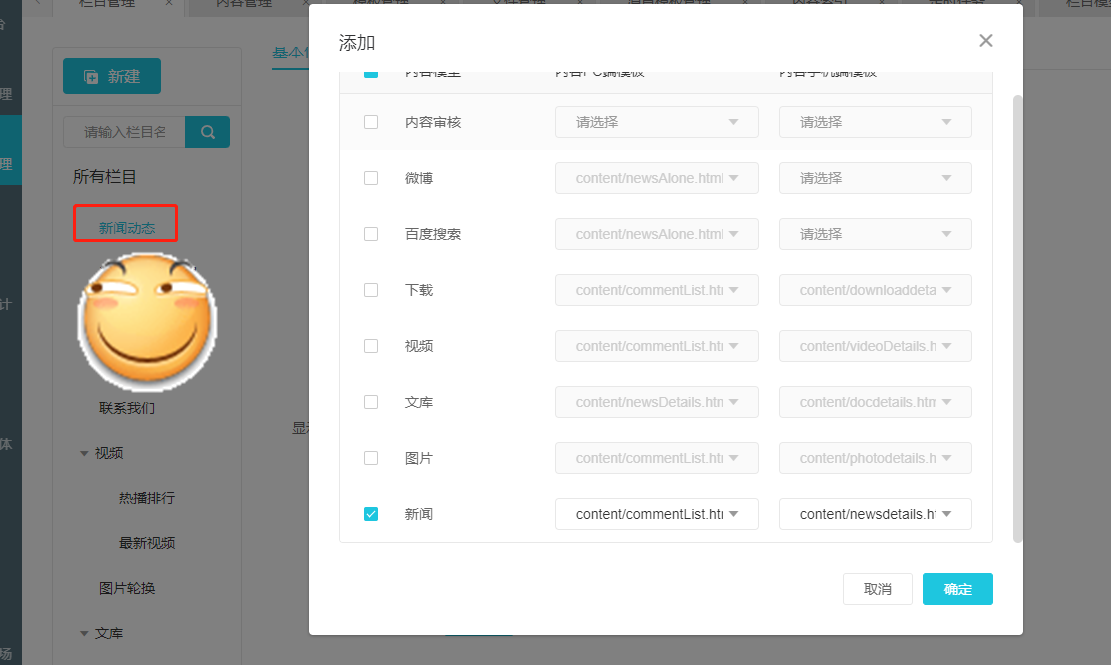The image size is (1111, 665).
Task: Click the 新建 button with plus icon
Action: pyautogui.click(x=112, y=77)
